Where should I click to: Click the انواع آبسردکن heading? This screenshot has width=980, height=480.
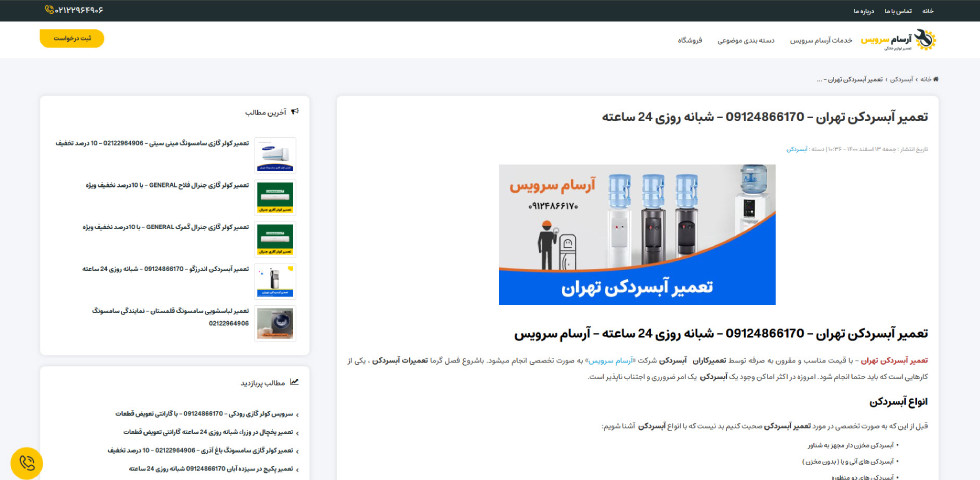click(x=898, y=402)
